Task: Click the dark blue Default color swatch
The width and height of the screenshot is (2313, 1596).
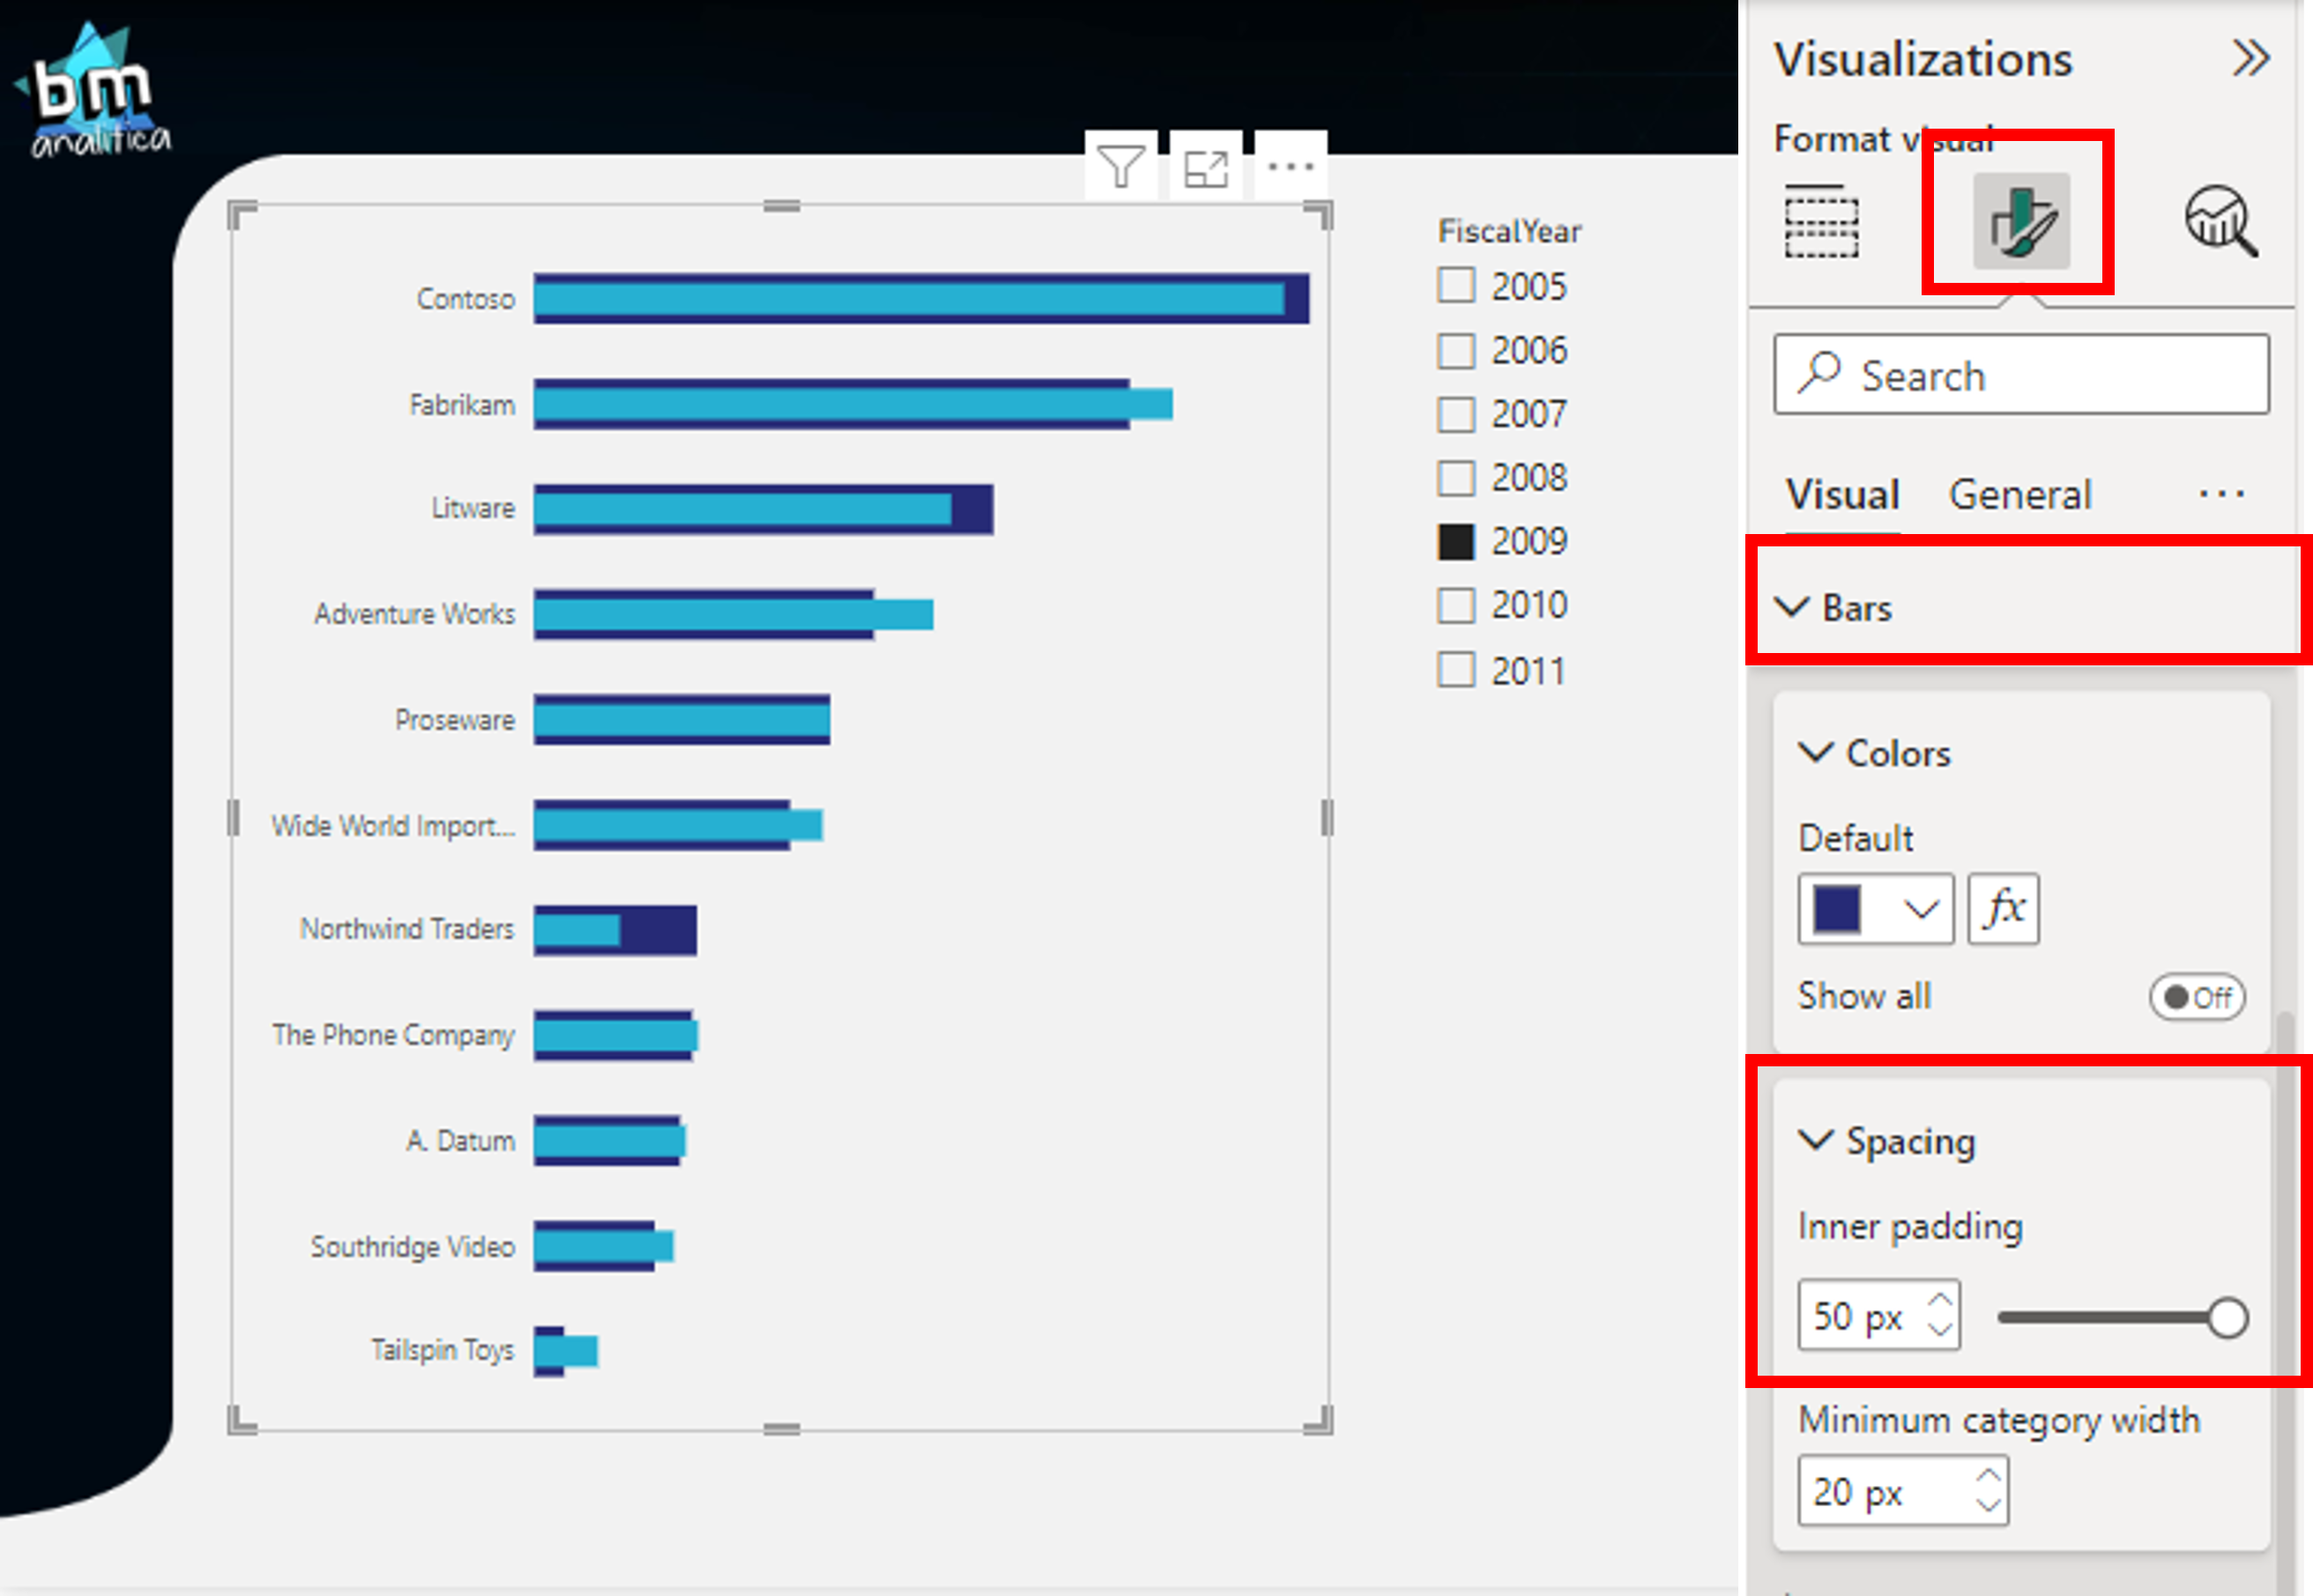Action: [x=1837, y=908]
